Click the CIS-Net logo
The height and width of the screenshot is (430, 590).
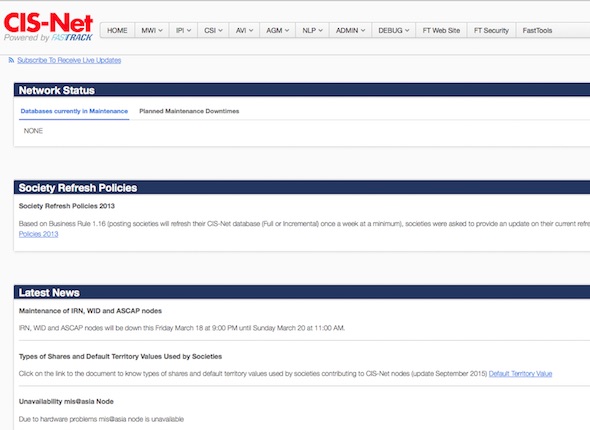pyautogui.click(x=48, y=26)
